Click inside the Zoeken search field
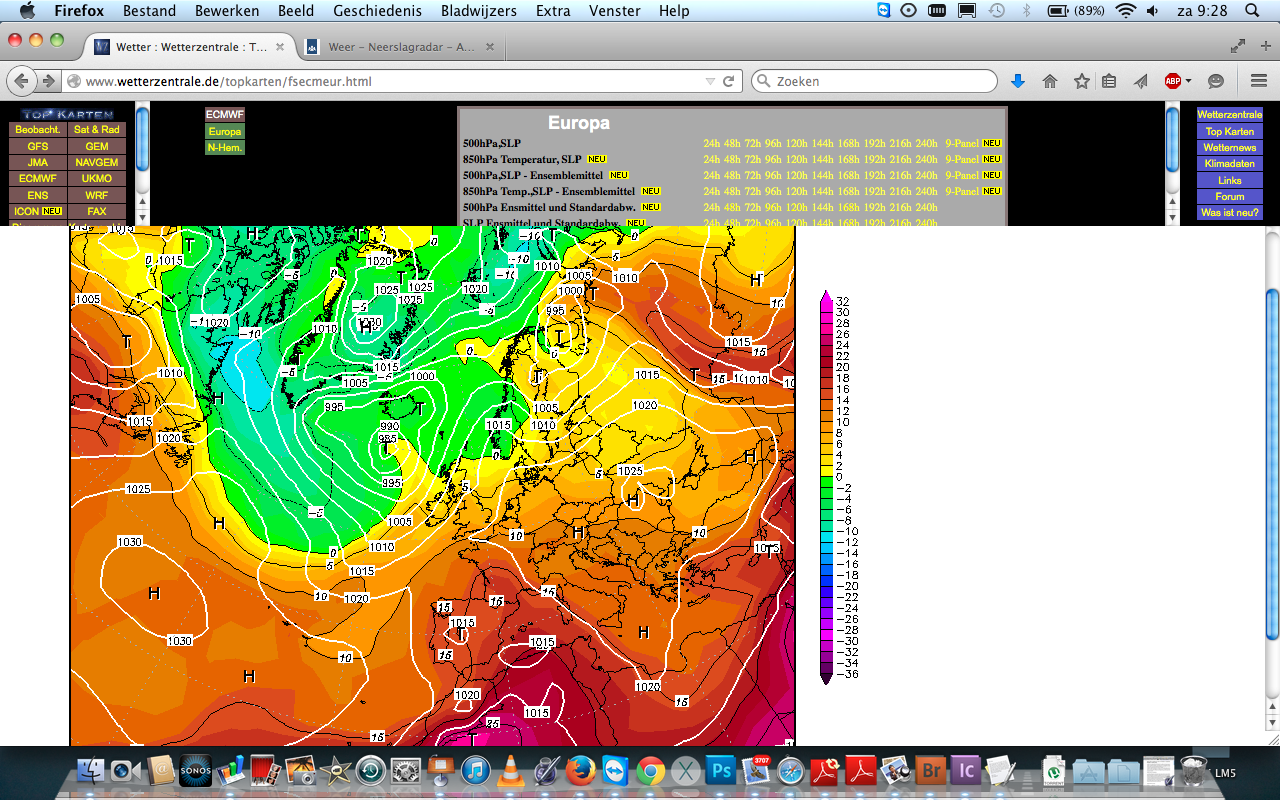This screenshot has width=1280, height=800. tap(874, 81)
